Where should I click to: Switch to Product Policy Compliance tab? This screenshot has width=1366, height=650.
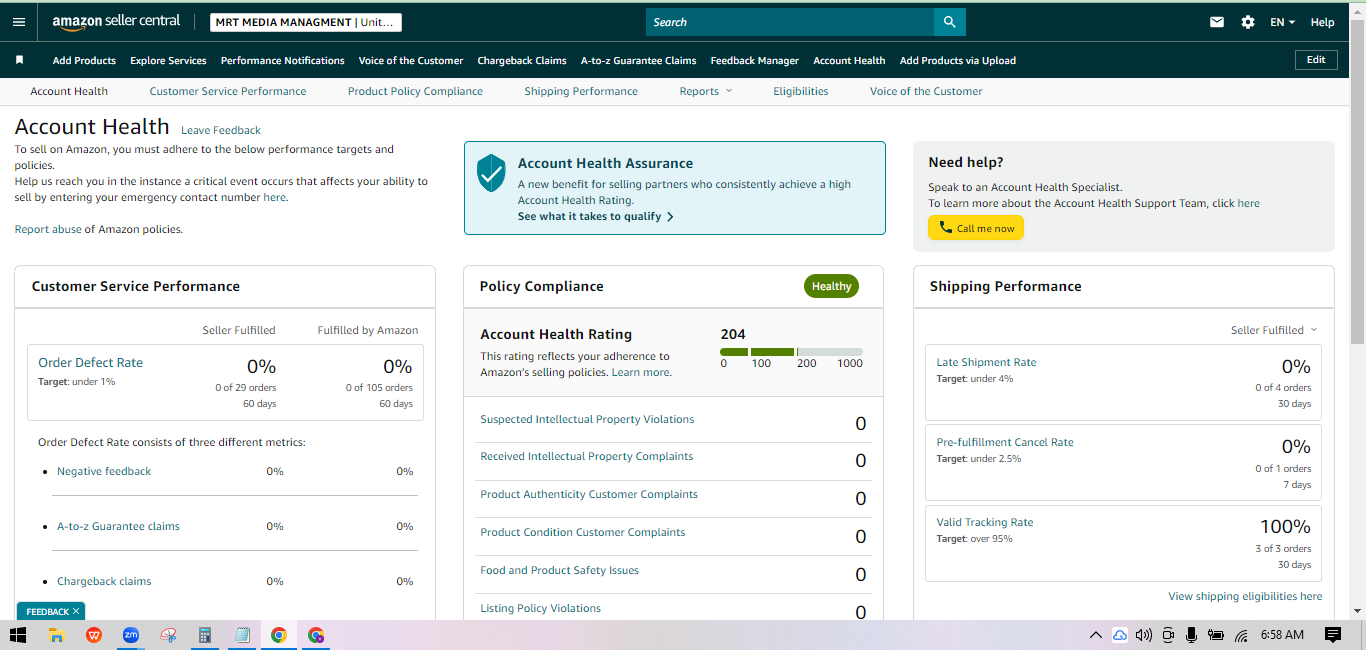415,91
